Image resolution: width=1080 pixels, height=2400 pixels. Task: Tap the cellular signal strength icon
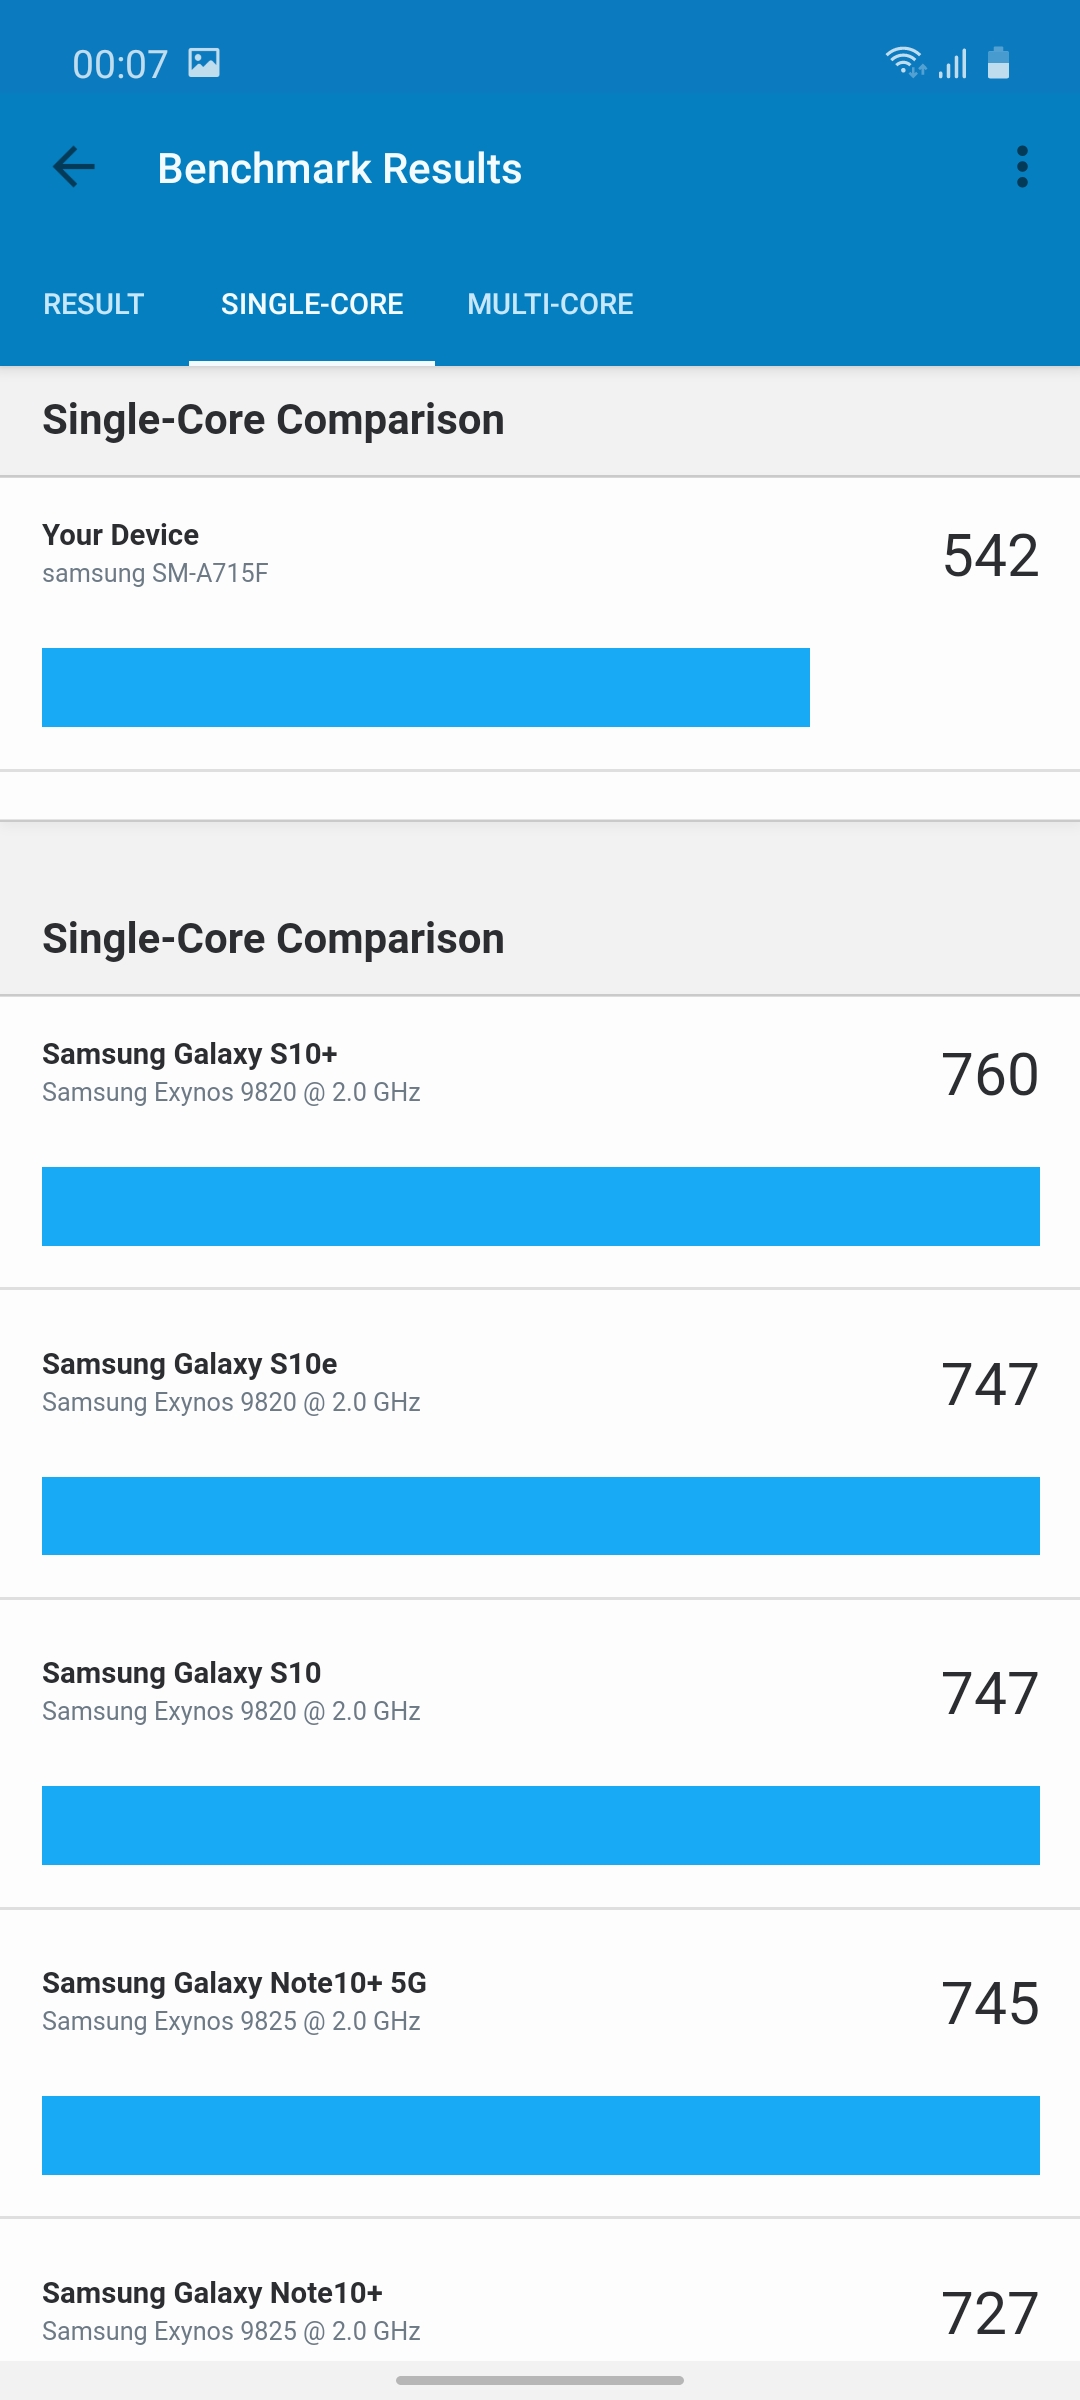click(x=953, y=64)
